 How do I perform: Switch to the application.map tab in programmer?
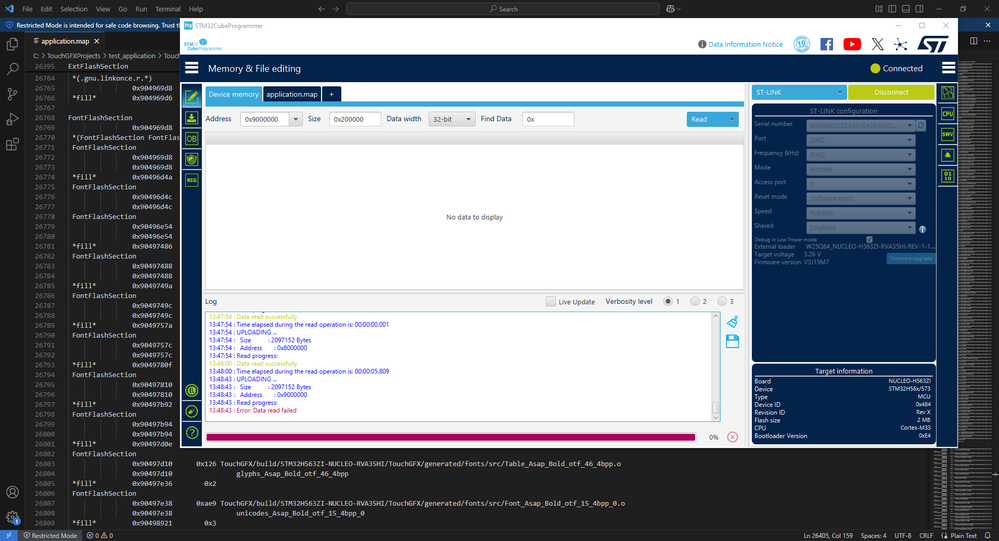(x=292, y=94)
